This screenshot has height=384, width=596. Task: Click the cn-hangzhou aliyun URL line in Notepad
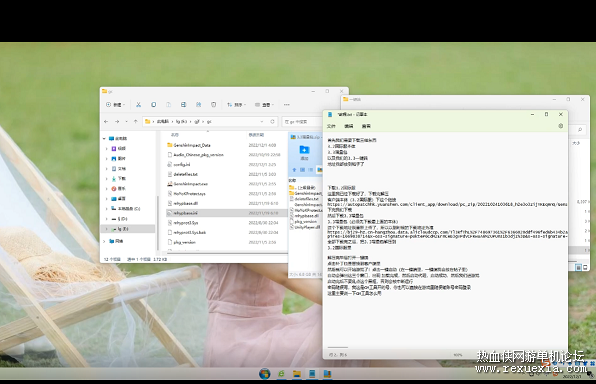pos(447,232)
